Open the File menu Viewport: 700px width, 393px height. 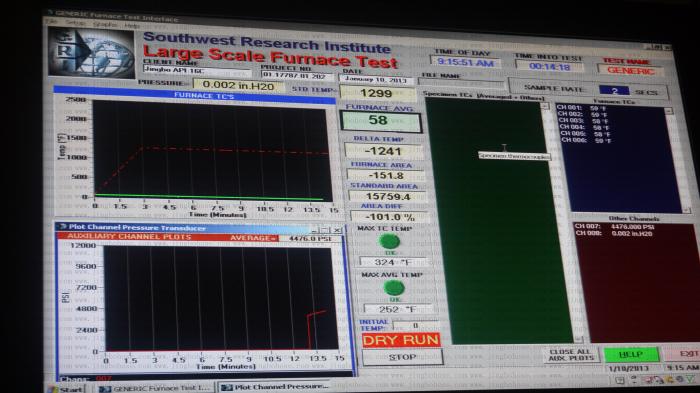[53, 21]
